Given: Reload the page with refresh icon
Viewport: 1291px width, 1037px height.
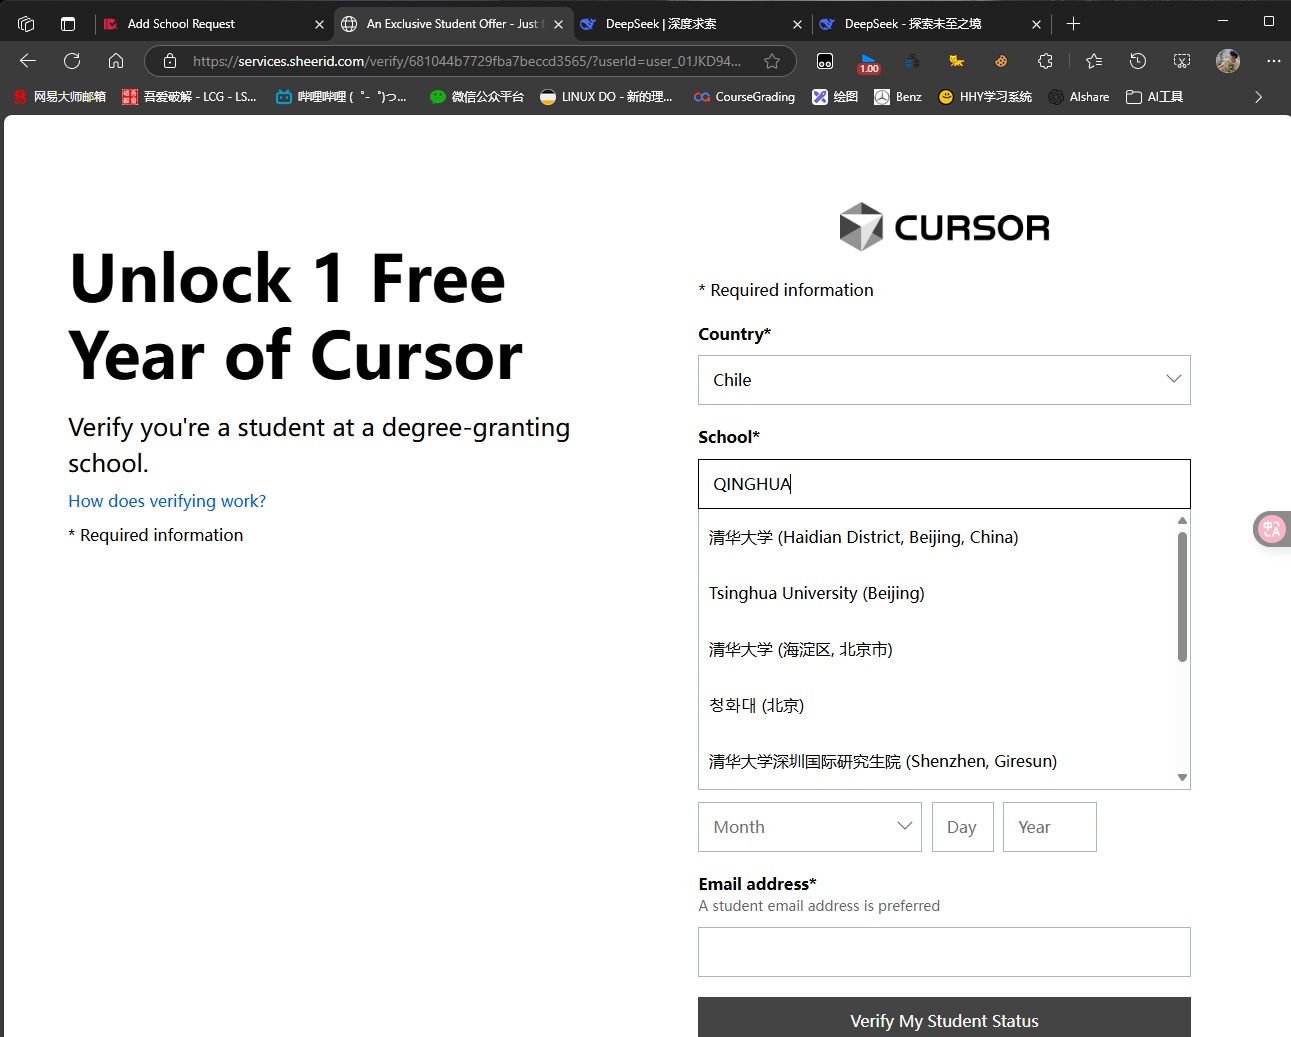Looking at the screenshot, I should [x=72, y=61].
